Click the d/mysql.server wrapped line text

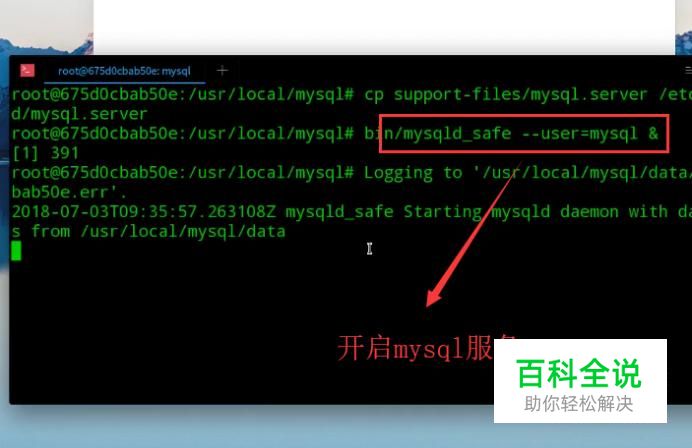[x=79, y=114]
